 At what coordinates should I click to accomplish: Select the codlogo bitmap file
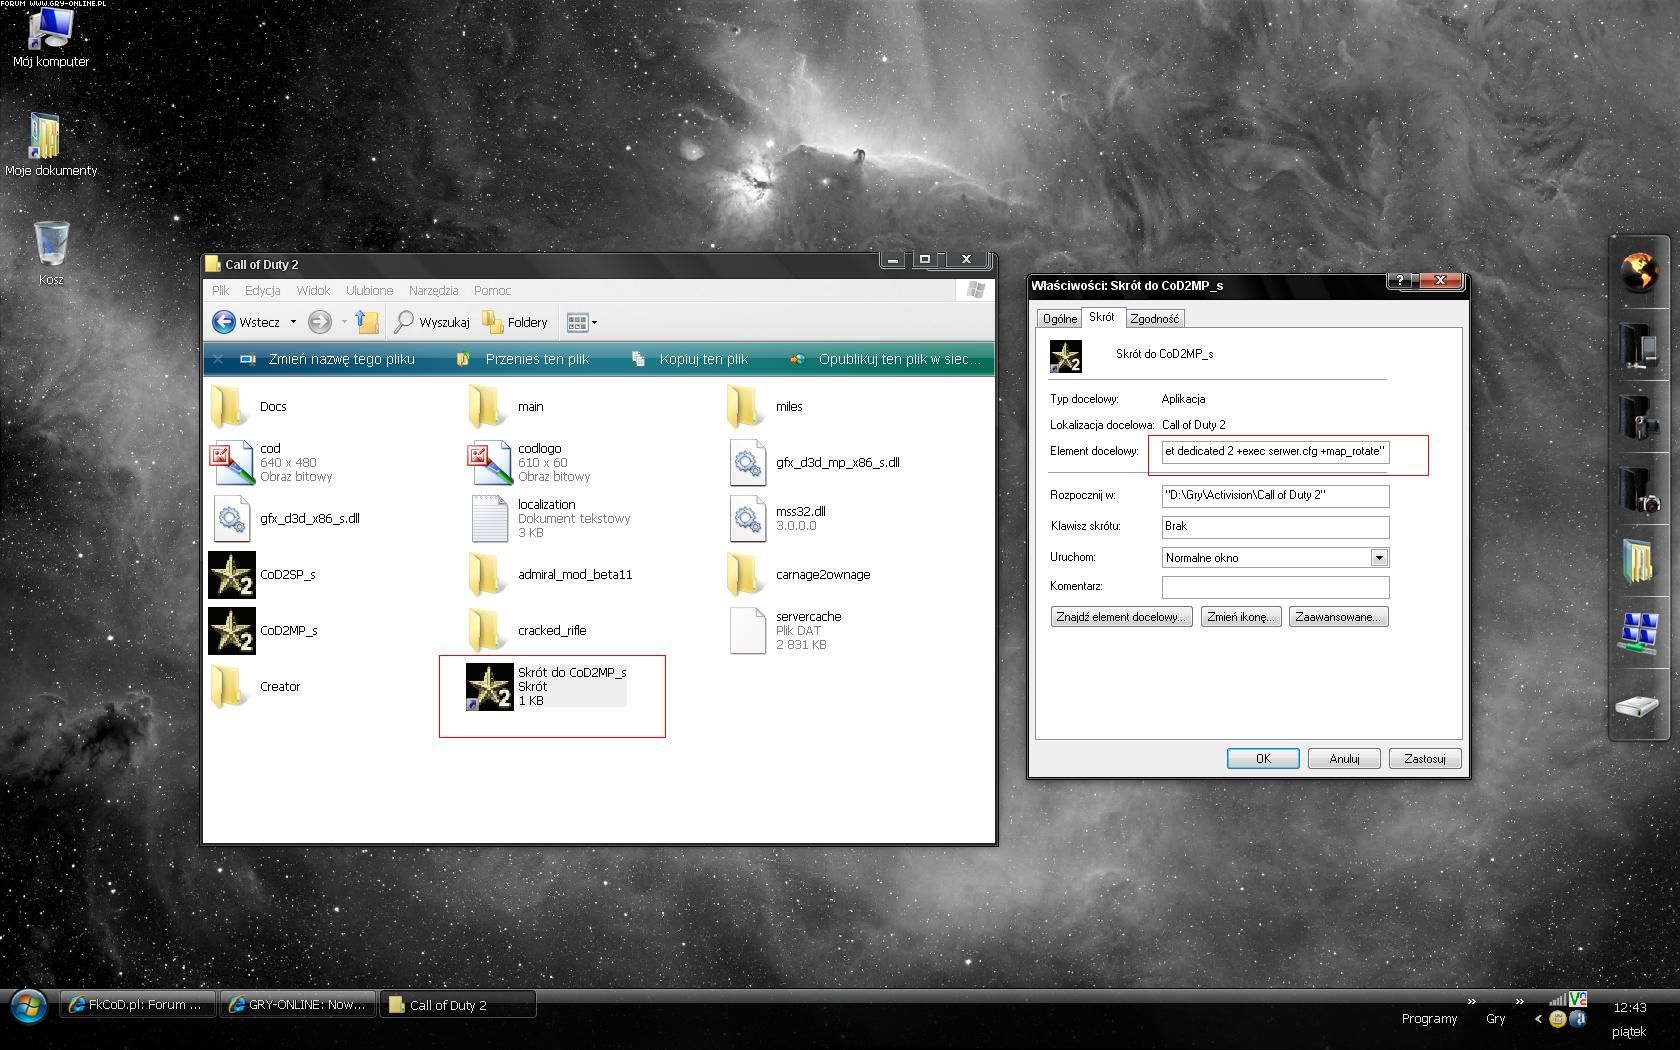click(529, 463)
